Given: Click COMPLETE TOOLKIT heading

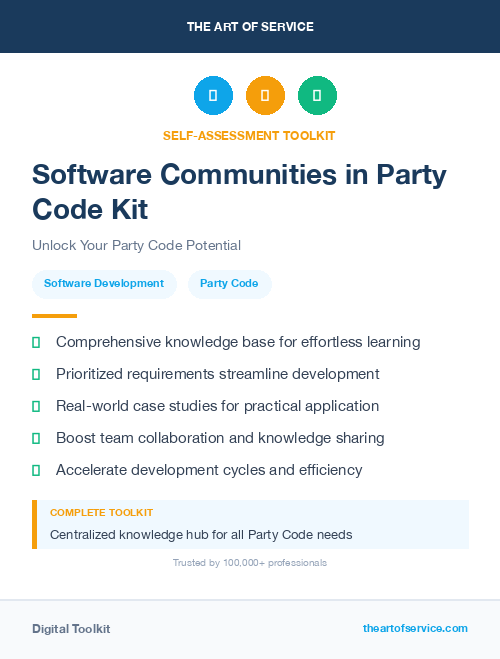Looking at the screenshot, I should tap(102, 513).
